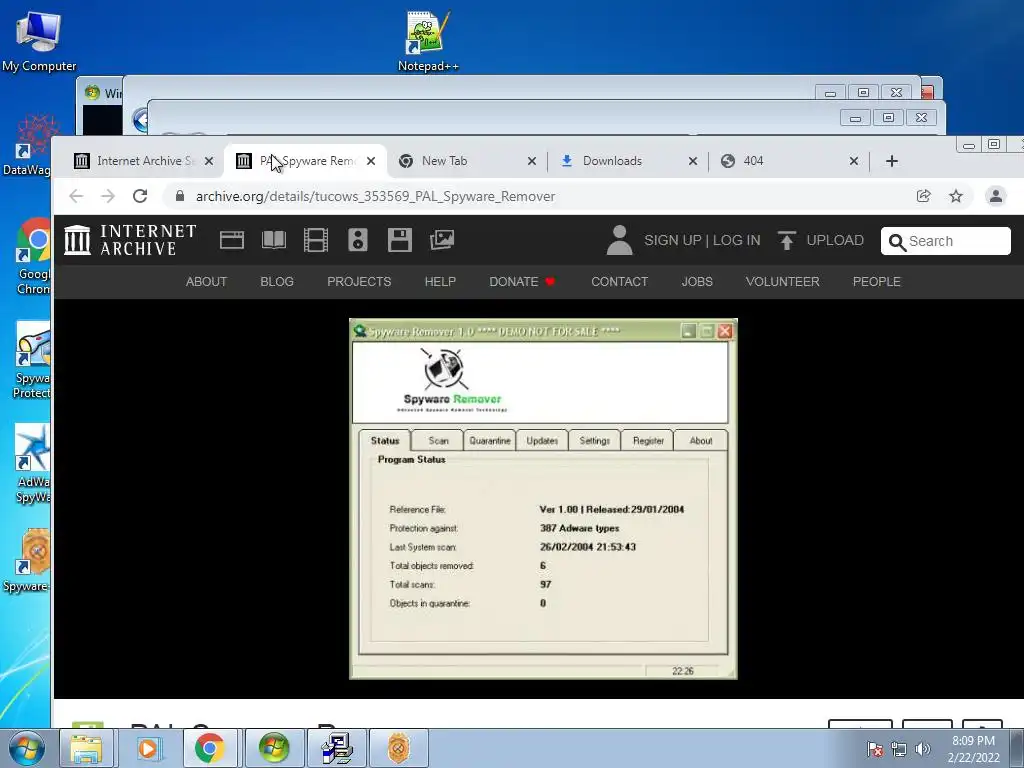Open the Action Center flag tray icon

874,749
